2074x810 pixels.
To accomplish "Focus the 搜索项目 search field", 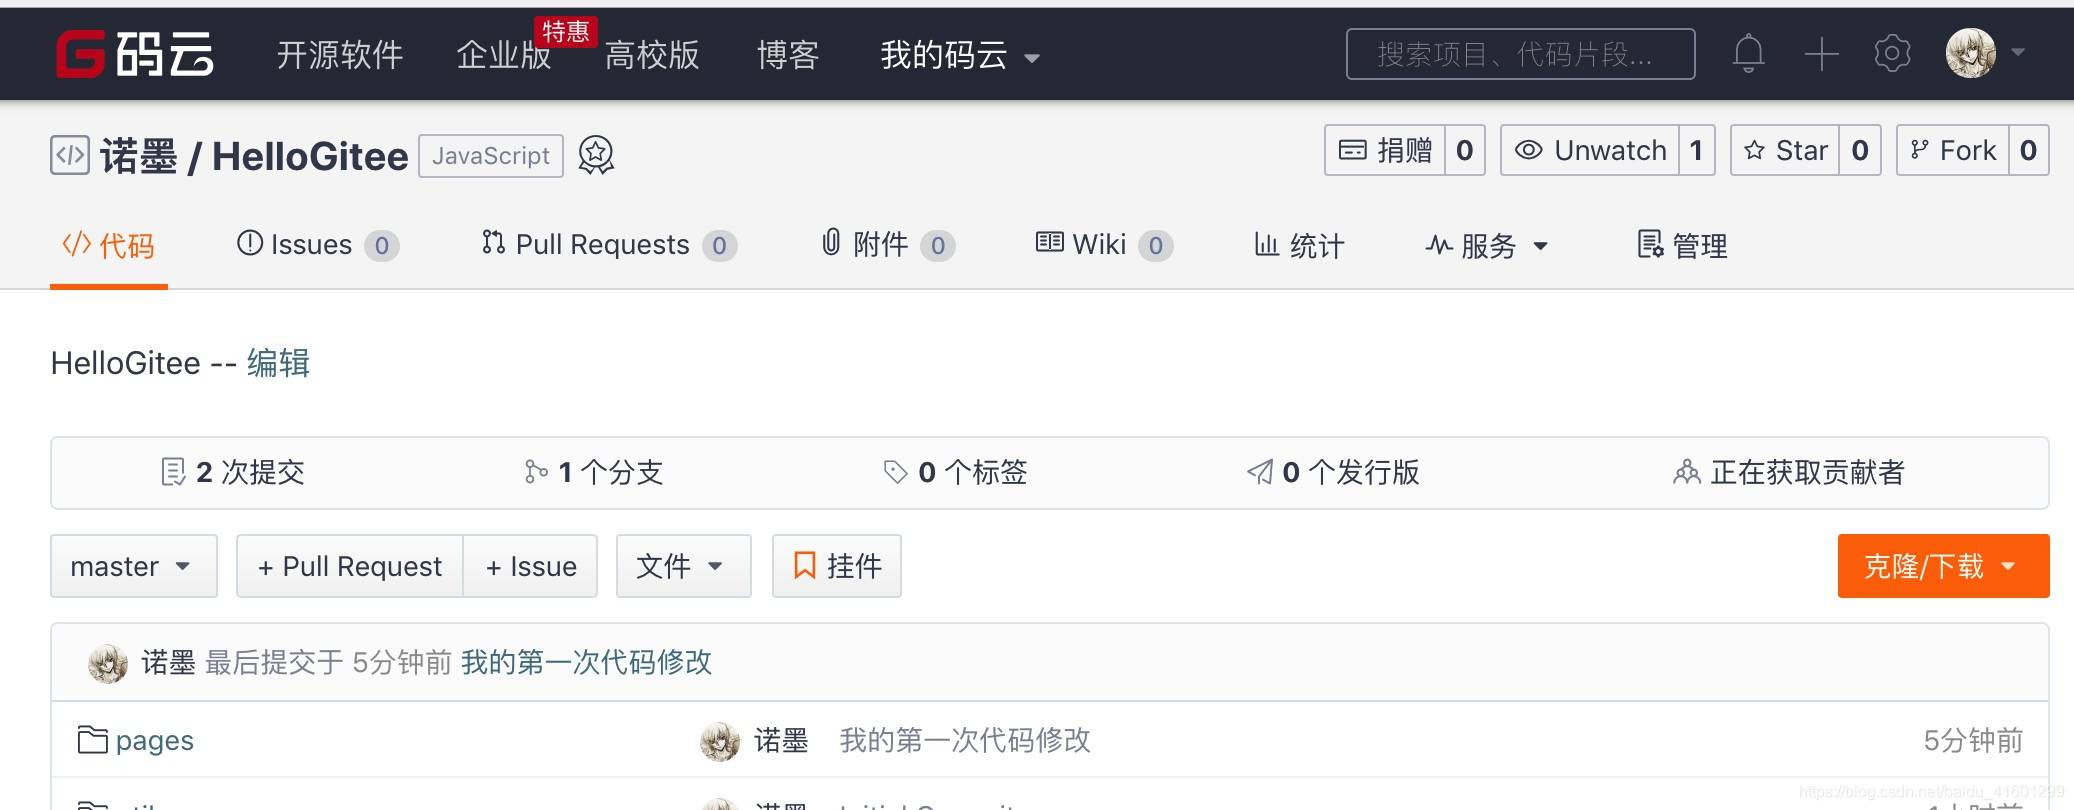I will point(1520,54).
